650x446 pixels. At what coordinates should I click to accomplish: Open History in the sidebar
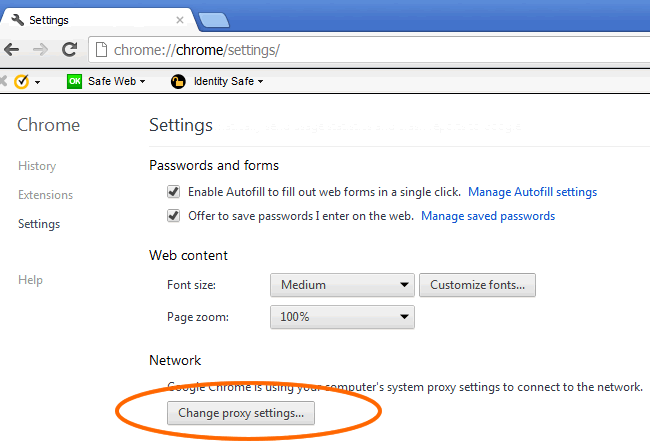(37, 166)
